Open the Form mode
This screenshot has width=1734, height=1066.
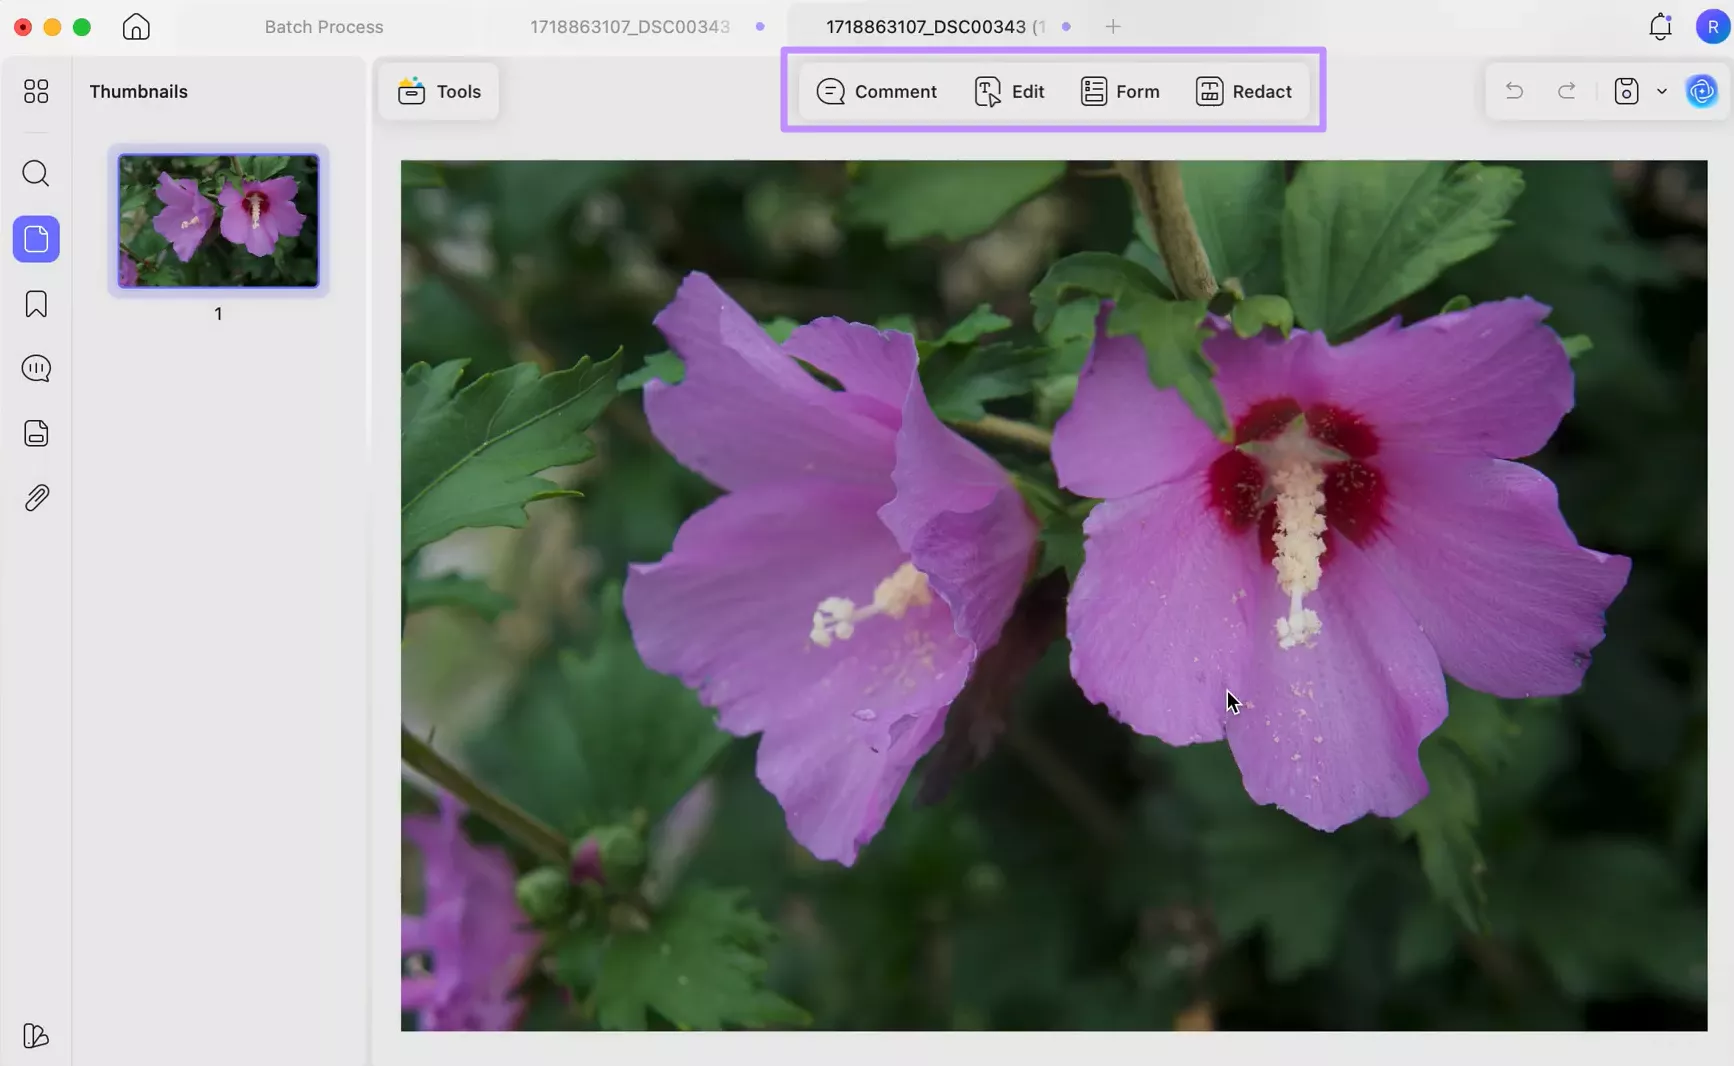pos(1120,92)
